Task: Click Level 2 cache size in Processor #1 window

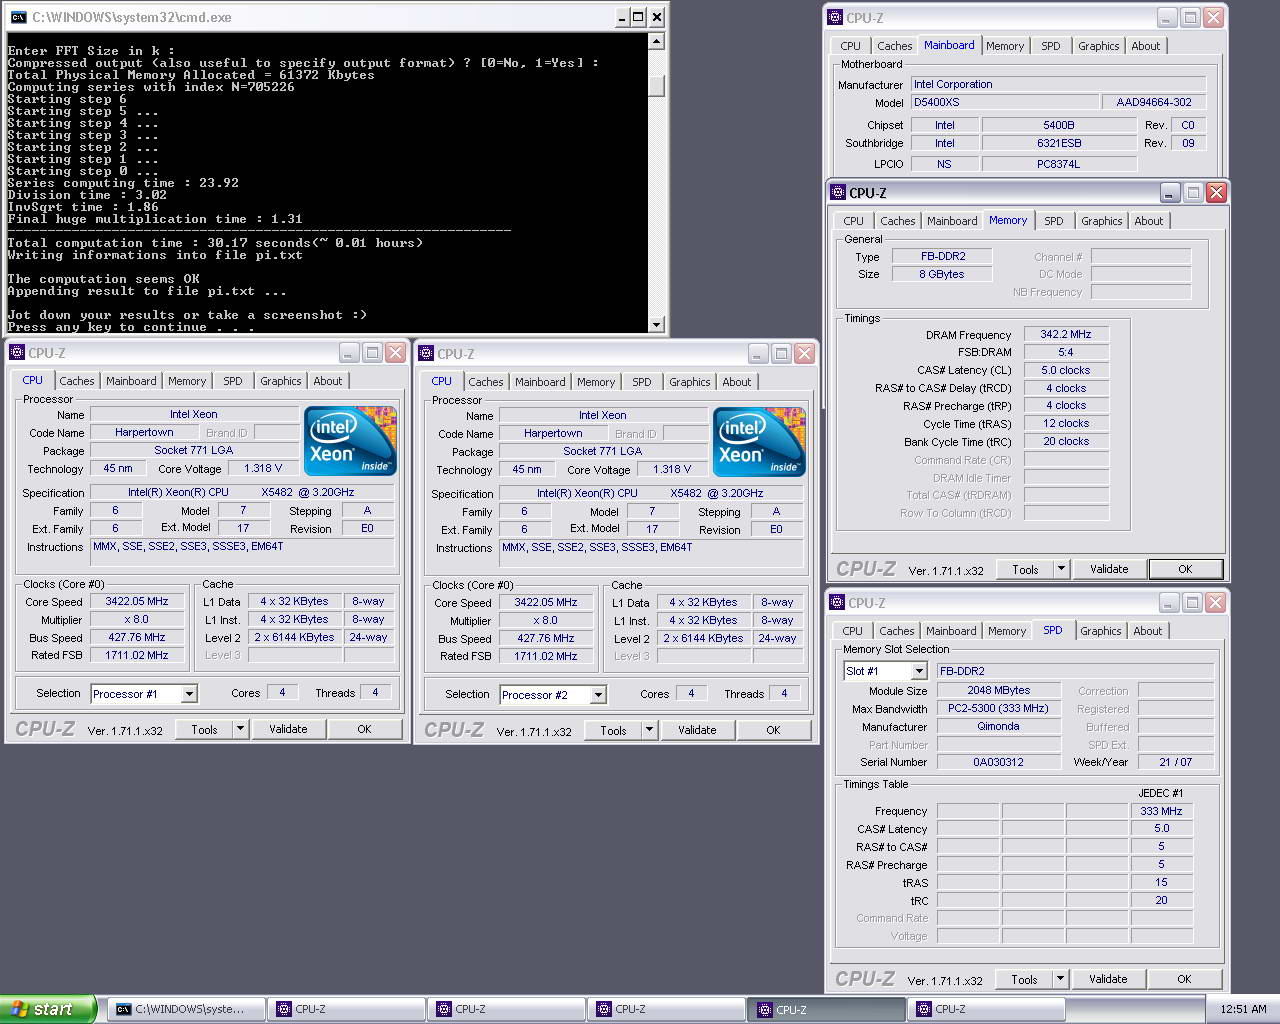Action: [x=294, y=637]
